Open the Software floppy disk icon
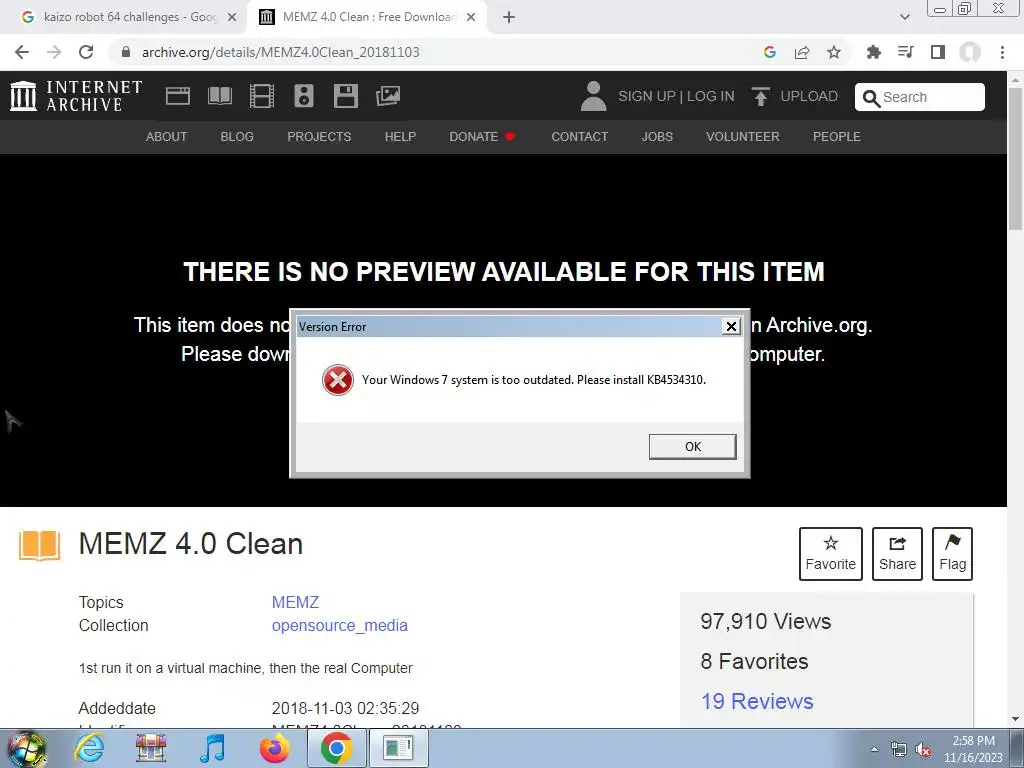1024x768 pixels. (345, 96)
